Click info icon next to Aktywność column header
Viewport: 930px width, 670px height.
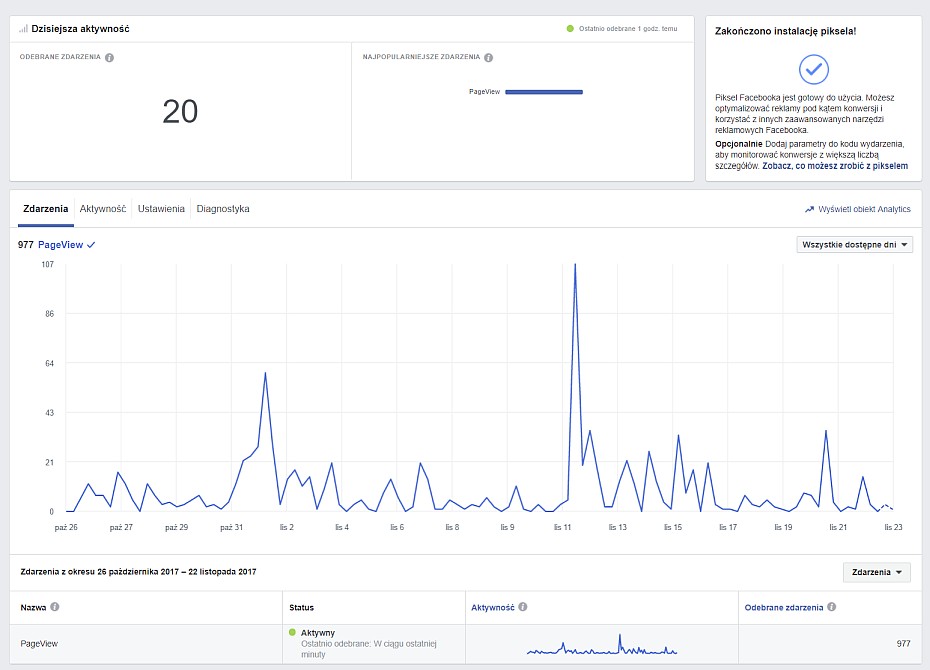[523, 607]
